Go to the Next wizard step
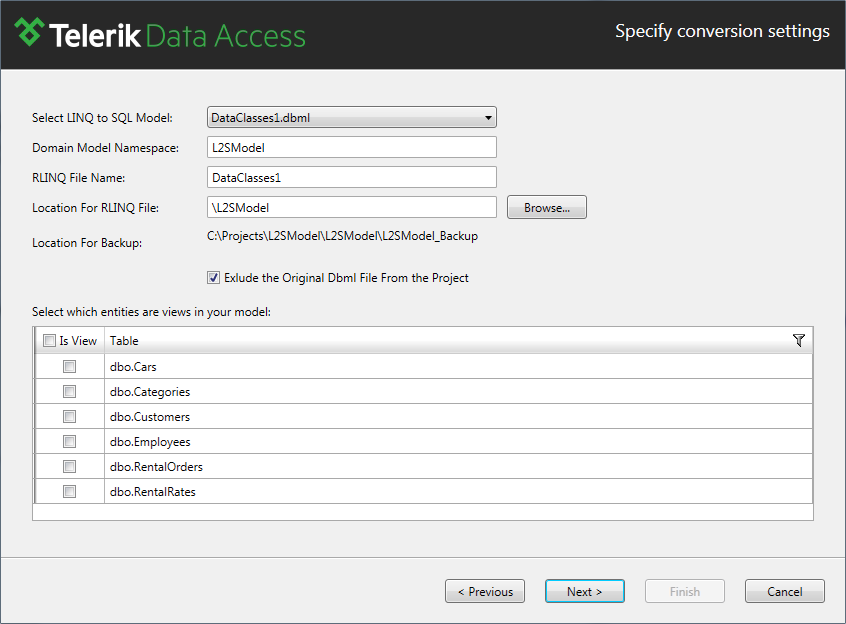846x624 pixels. (x=585, y=592)
